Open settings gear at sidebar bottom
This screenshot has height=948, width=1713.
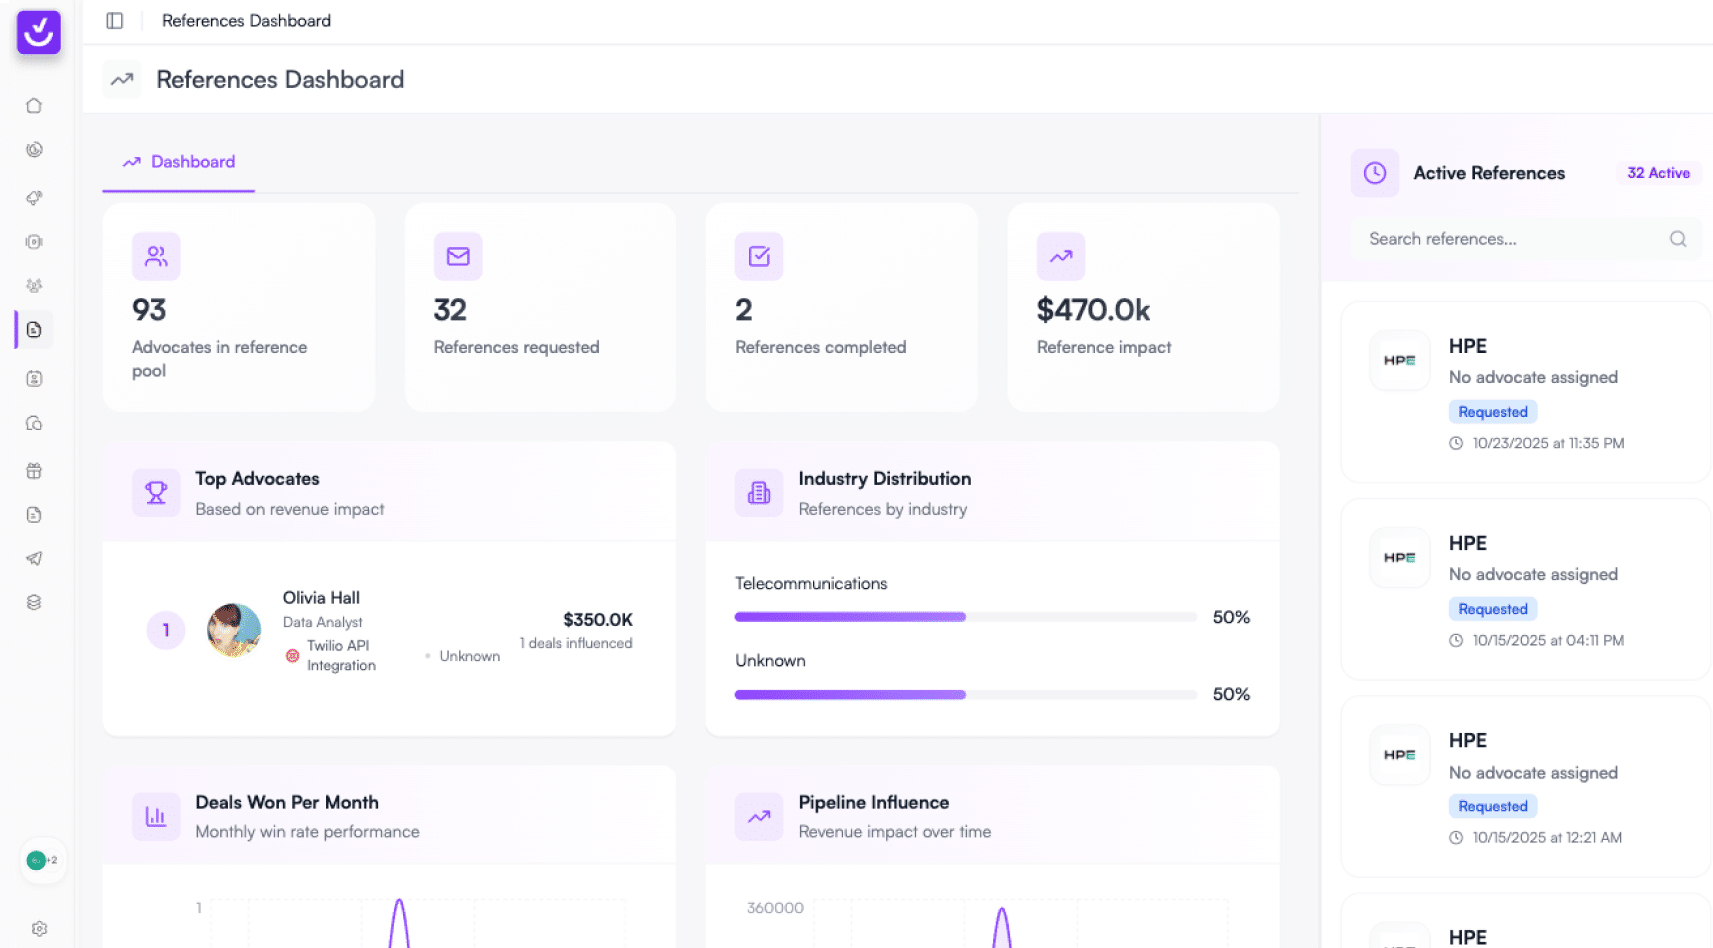pos(39,929)
